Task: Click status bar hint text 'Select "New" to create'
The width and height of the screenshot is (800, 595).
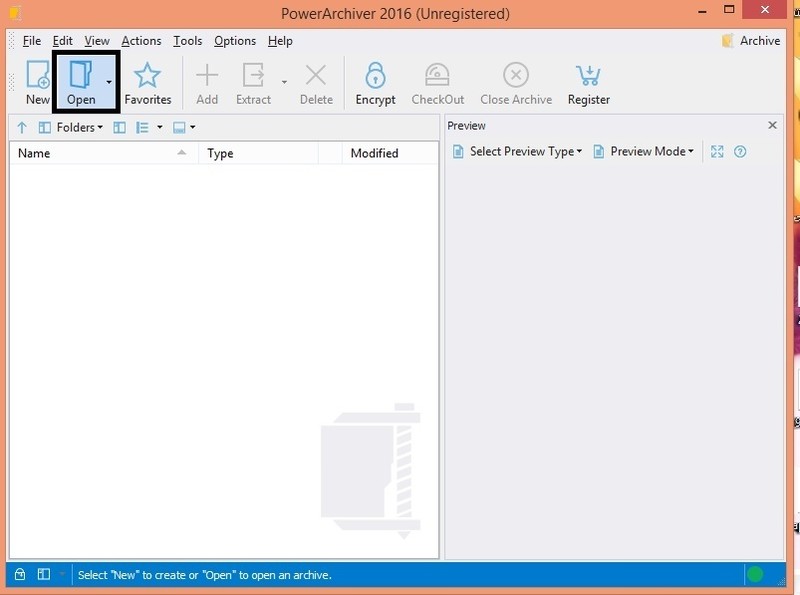Action: coord(205,575)
